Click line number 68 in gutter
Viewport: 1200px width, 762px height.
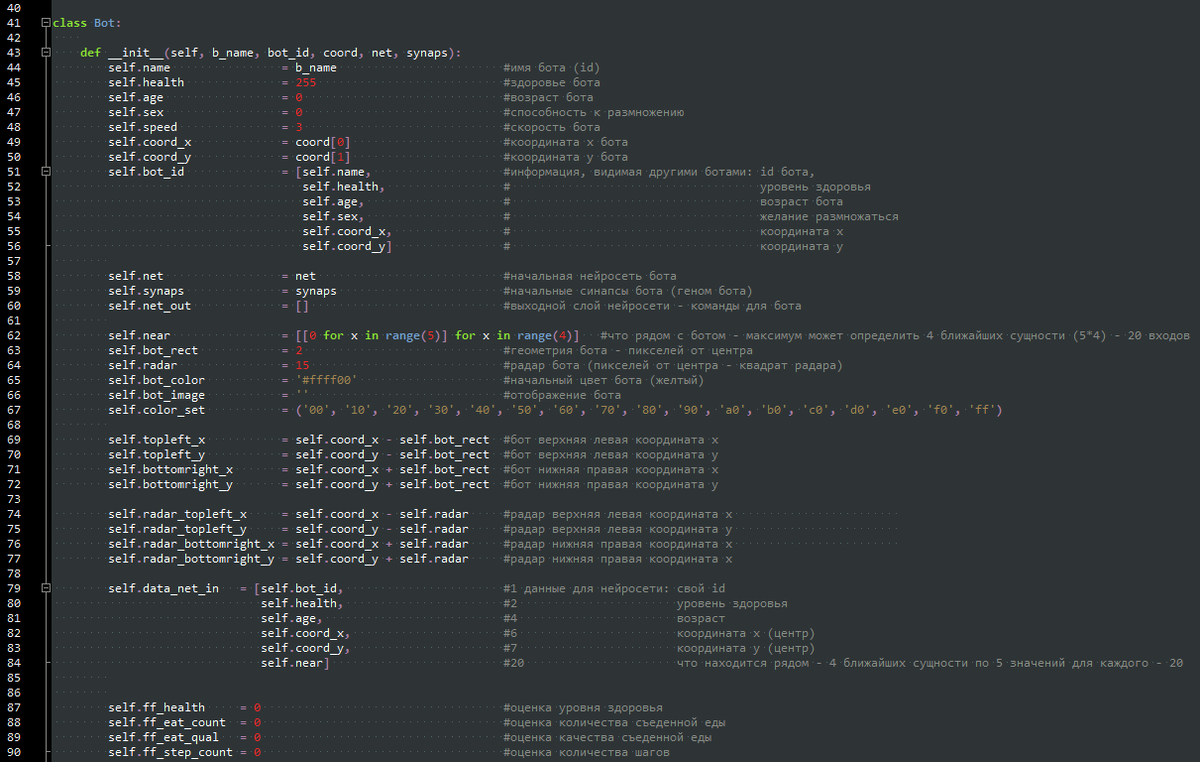pos(13,424)
